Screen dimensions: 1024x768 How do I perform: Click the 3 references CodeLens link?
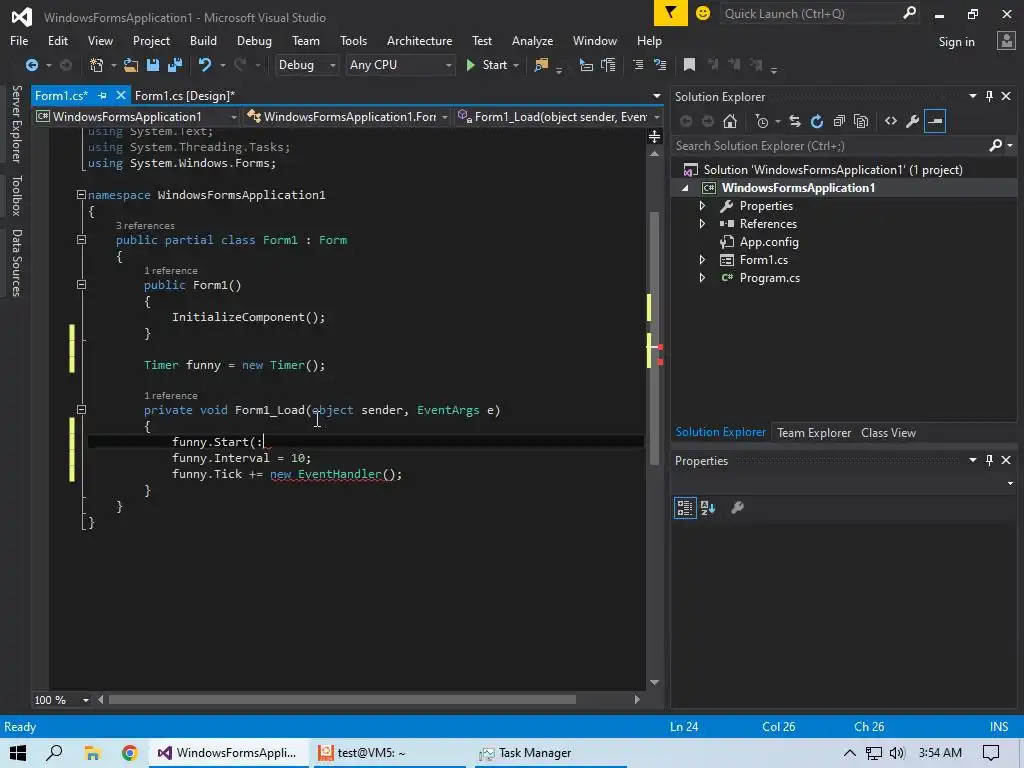[145, 225]
